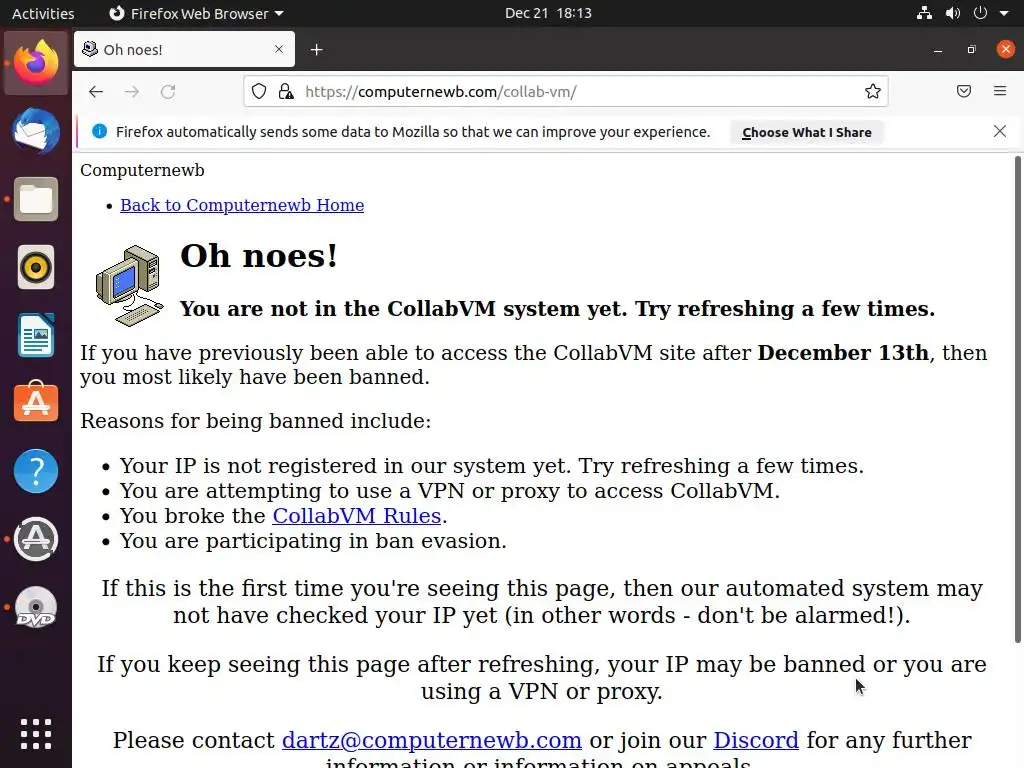
Task: Open tracking protection shield icon
Action: coord(259,91)
